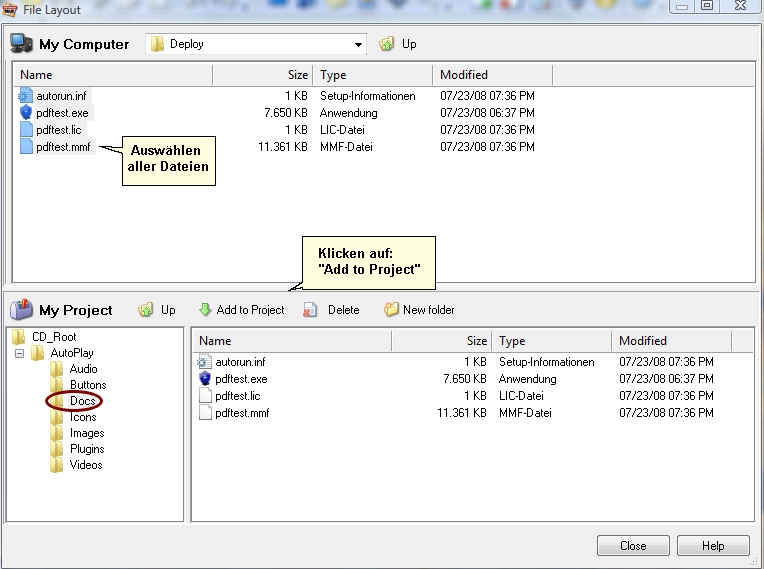
Task: Select the Plugins folder in the tree
Action: 87,449
